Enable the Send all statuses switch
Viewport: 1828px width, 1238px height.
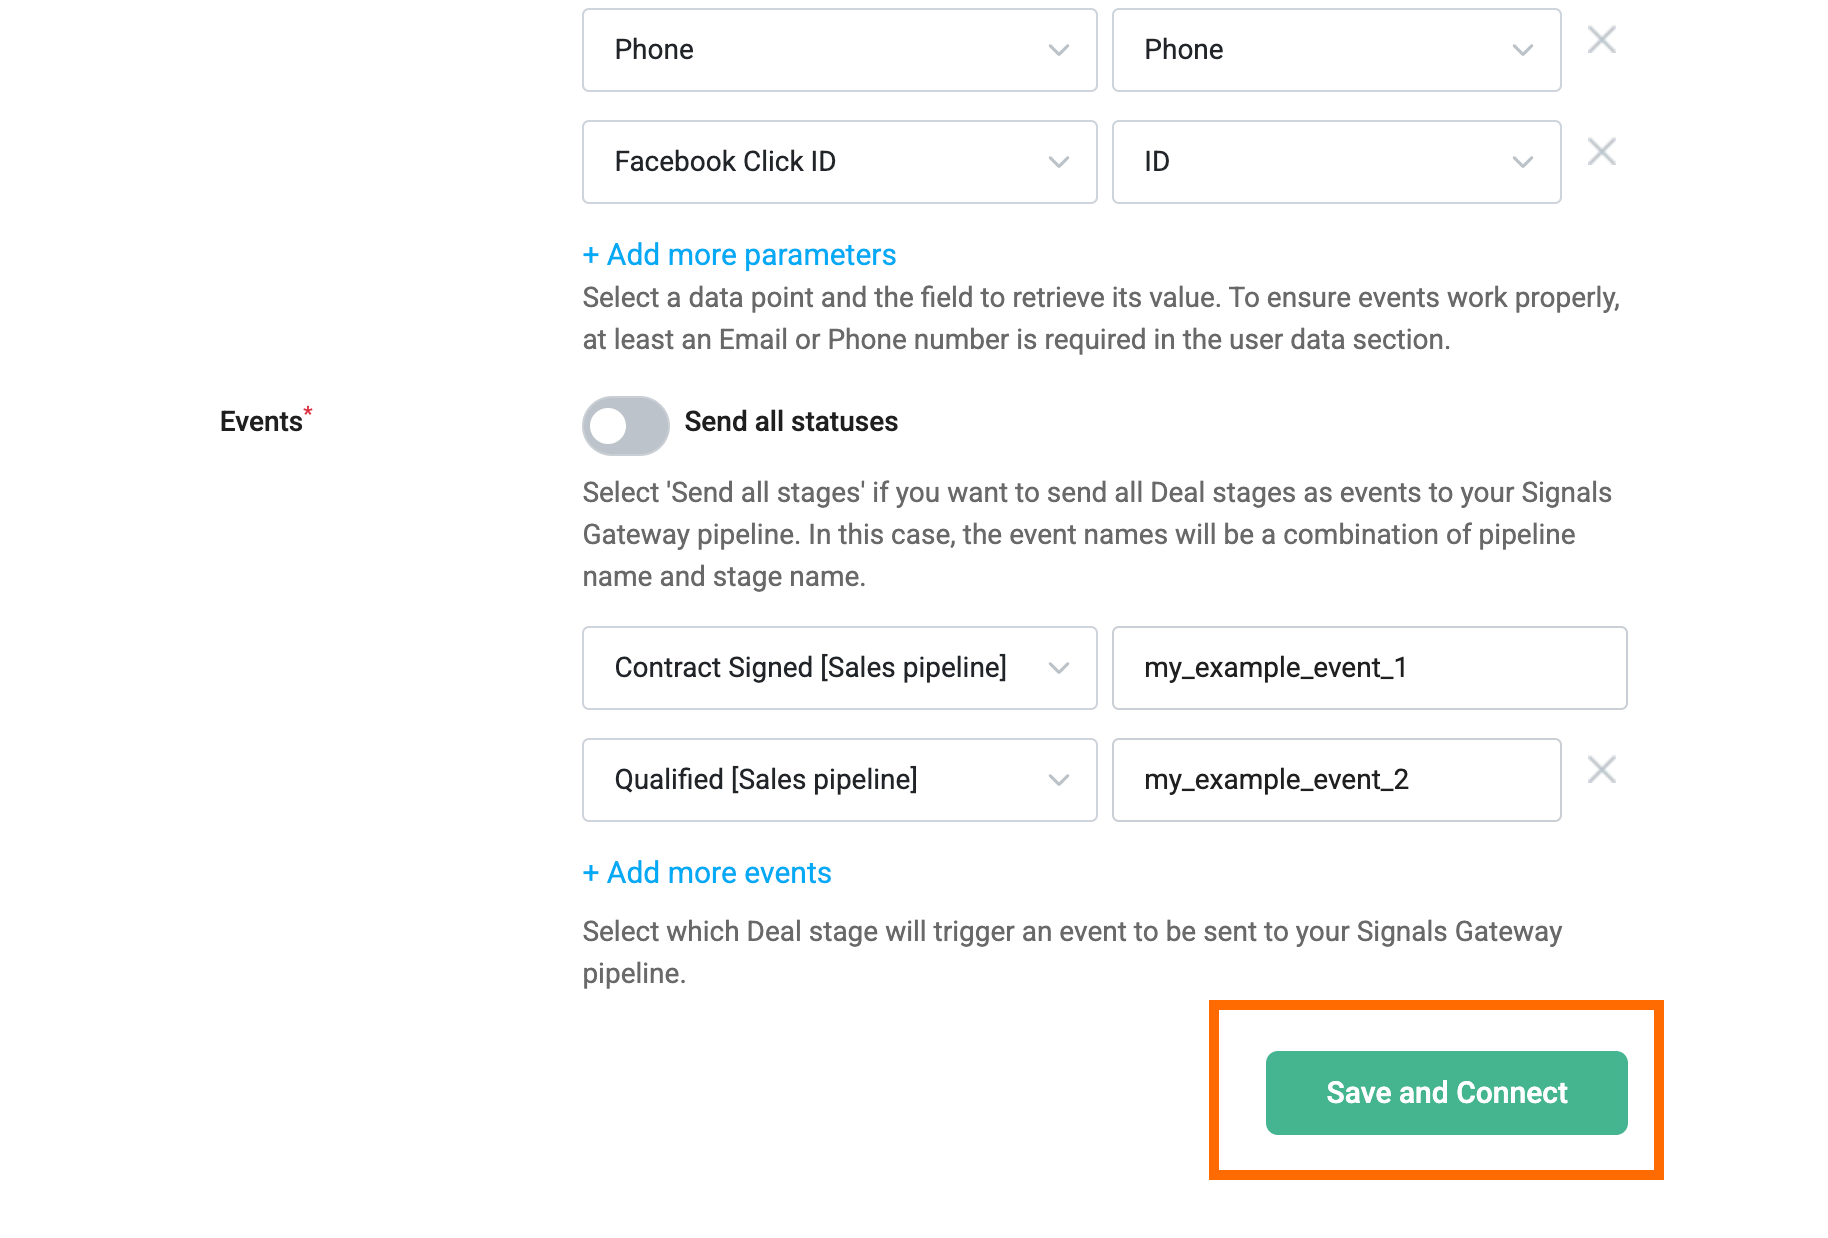click(x=626, y=426)
